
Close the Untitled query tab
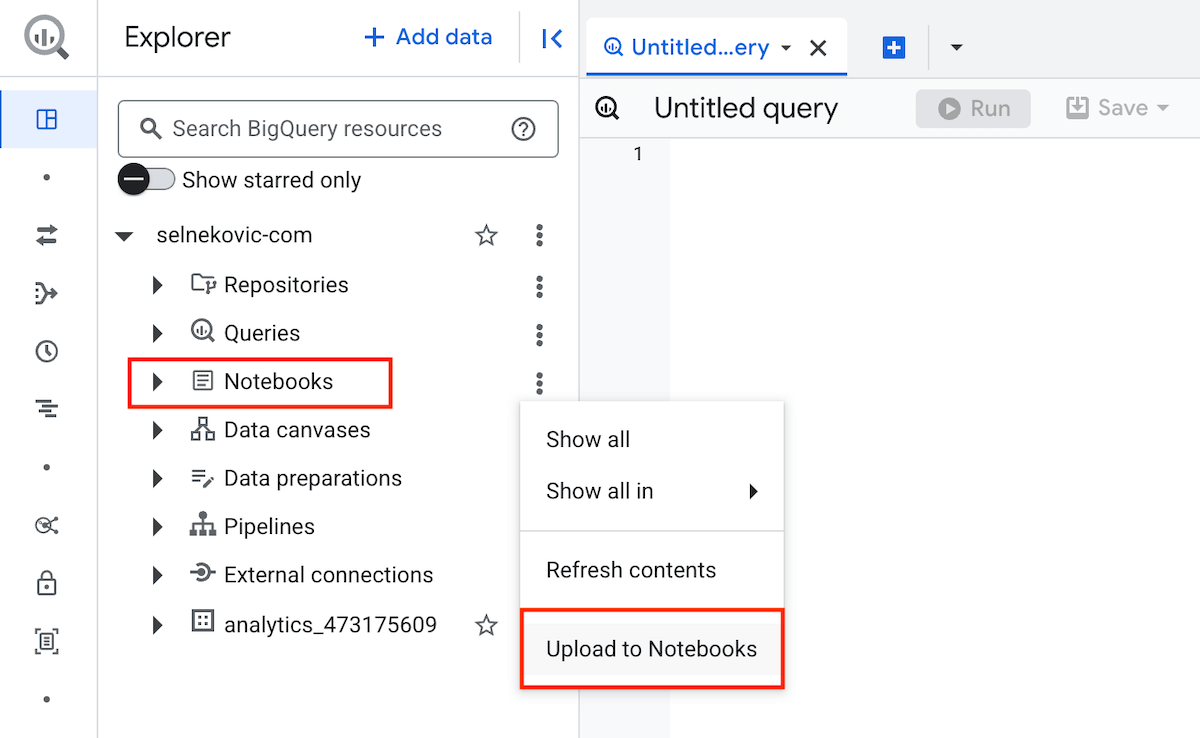tap(818, 48)
